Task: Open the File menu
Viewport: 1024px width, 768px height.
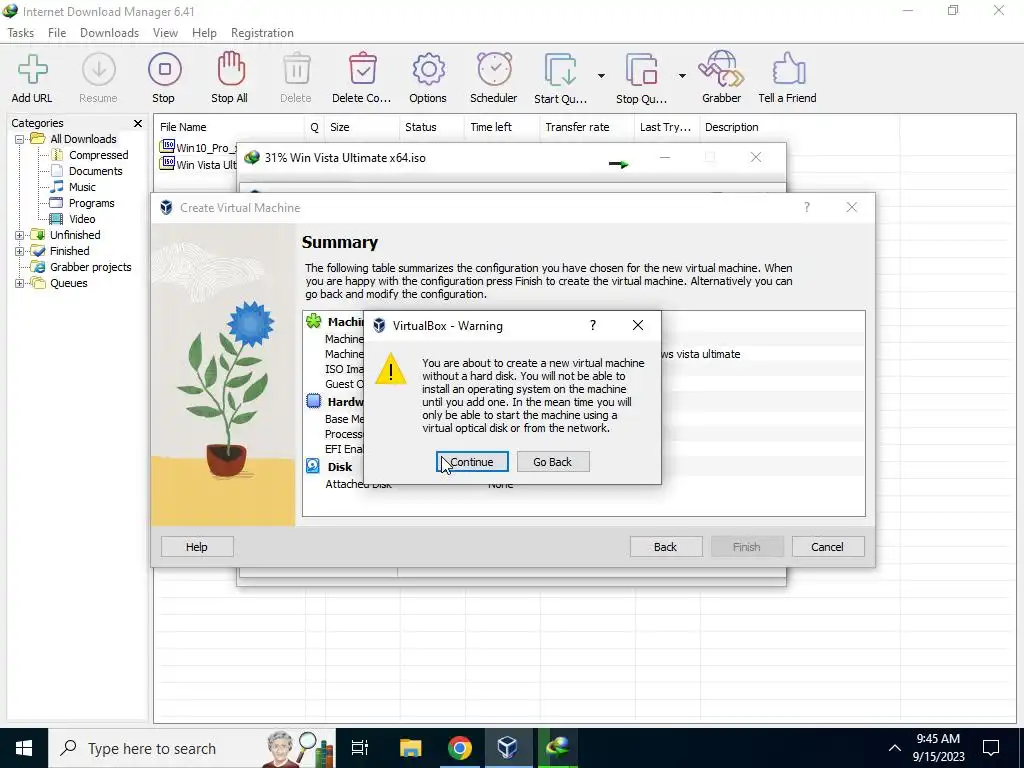Action: click(x=57, y=33)
